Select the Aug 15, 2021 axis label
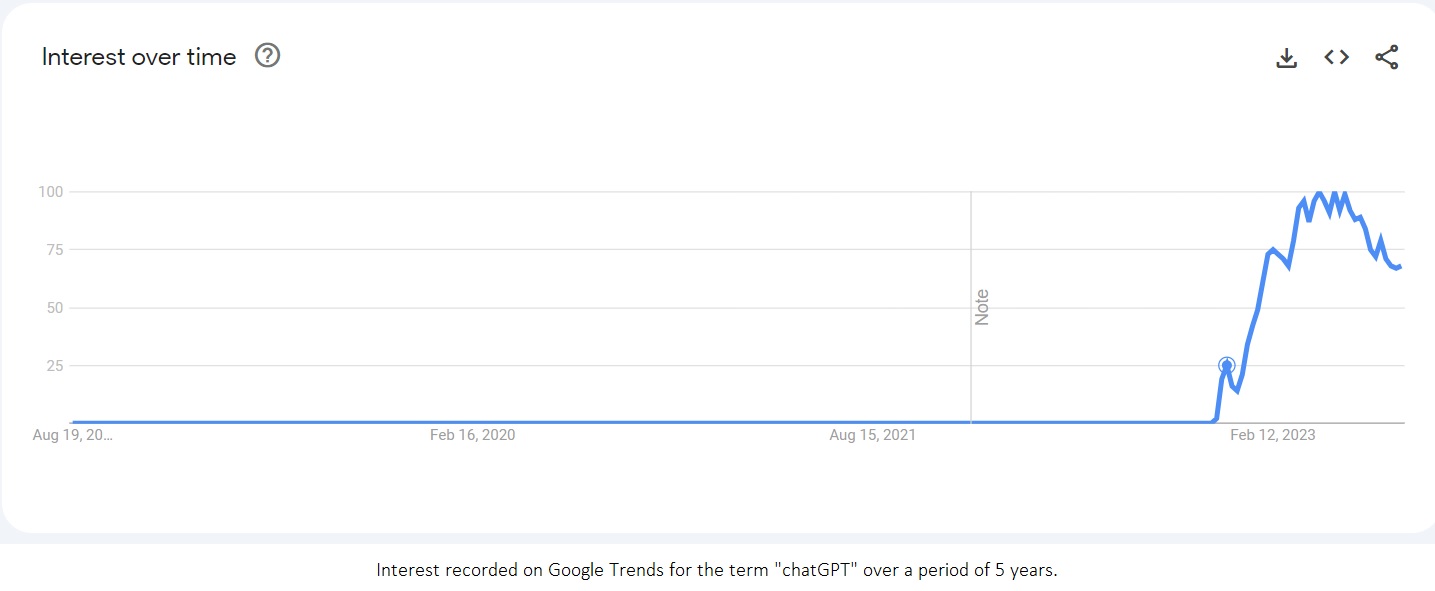The image size is (1435, 591). (872, 435)
